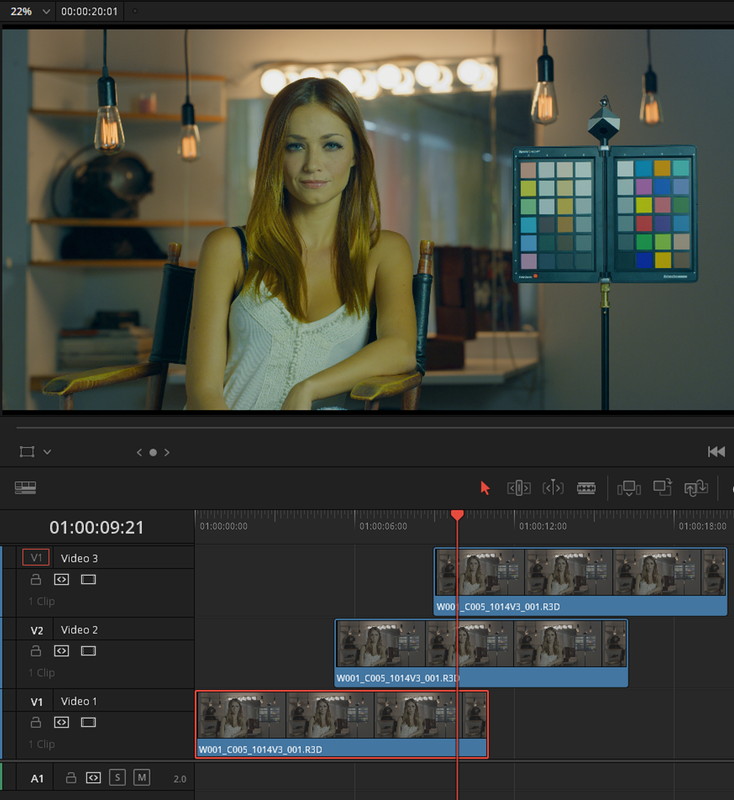Screen dimensions: 734x800
Task: Select the Blade Edit Mode tool
Action: pyautogui.click(x=586, y=488)
